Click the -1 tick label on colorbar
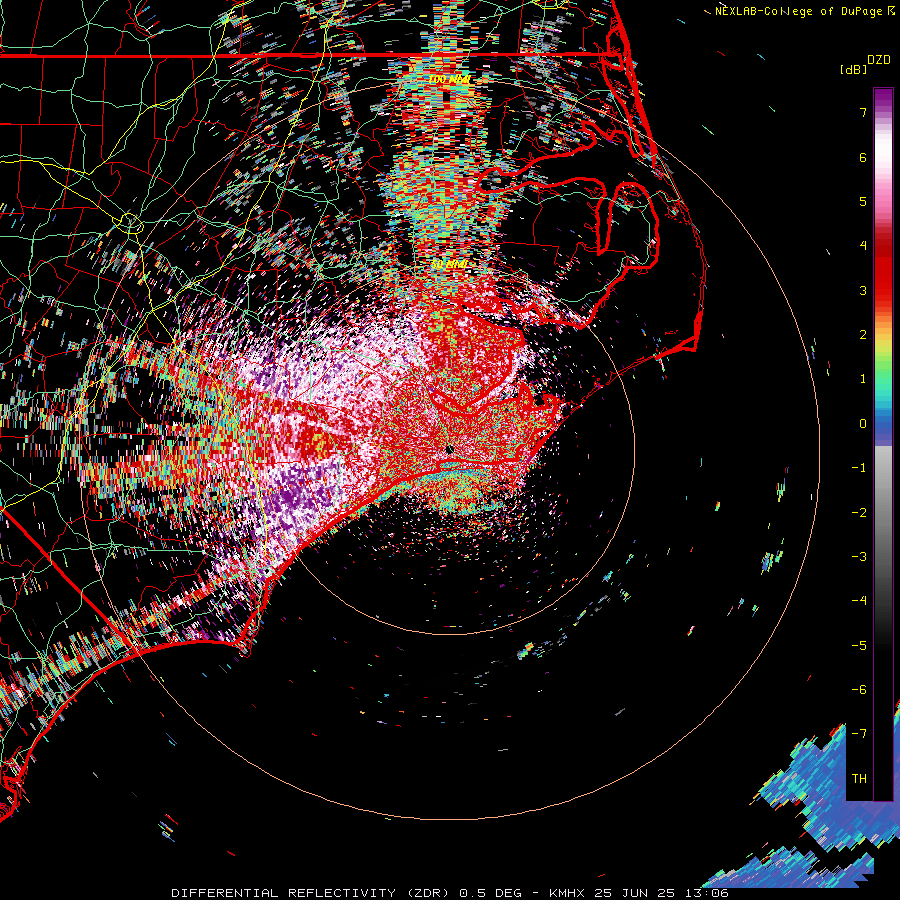900x900 pixels. tap(859, 467)
